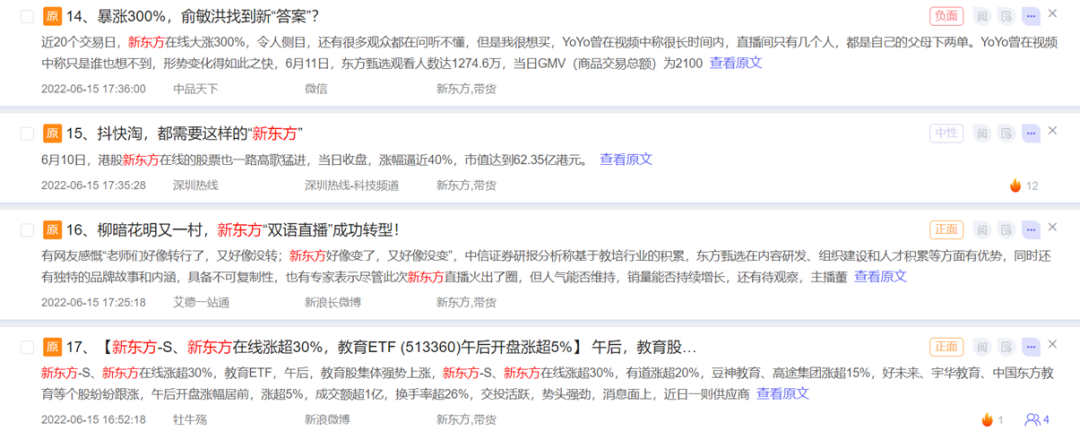Click timestamp 2022-06-15 17:35:28
Image resolution: width=1080 pixels, height=431 pixels.
coord(94,185)
